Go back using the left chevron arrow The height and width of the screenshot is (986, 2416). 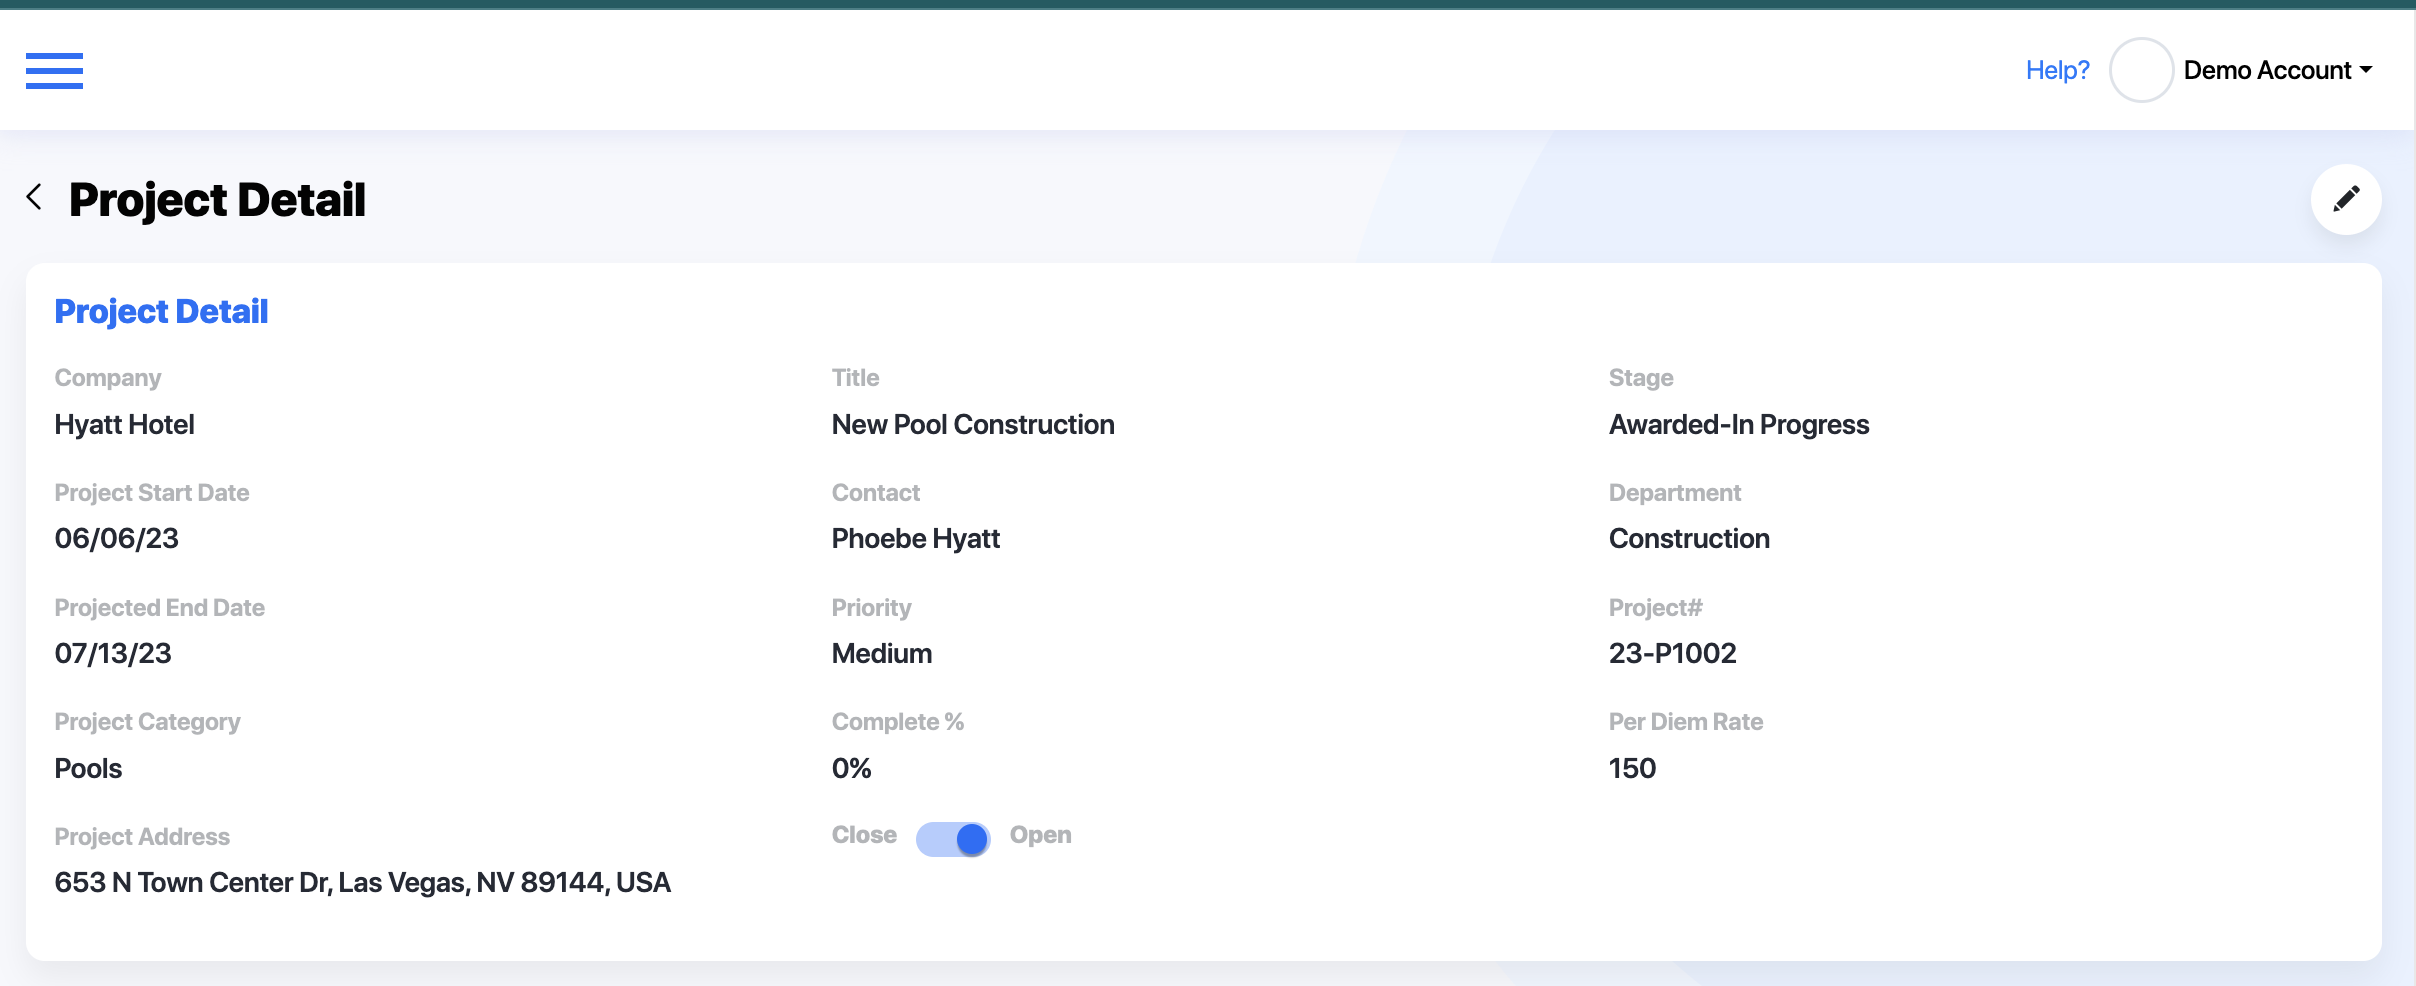(x=34, y=197)
